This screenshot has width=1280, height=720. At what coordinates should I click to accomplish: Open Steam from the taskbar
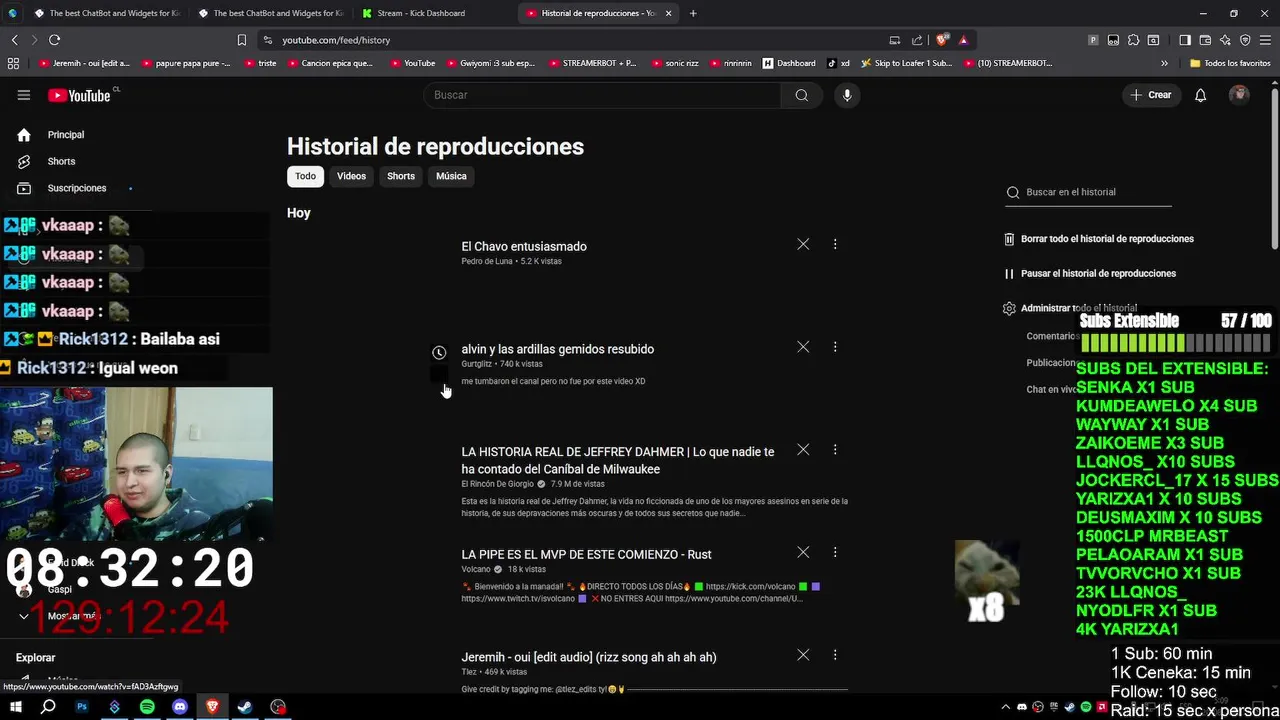pos(245,707)
